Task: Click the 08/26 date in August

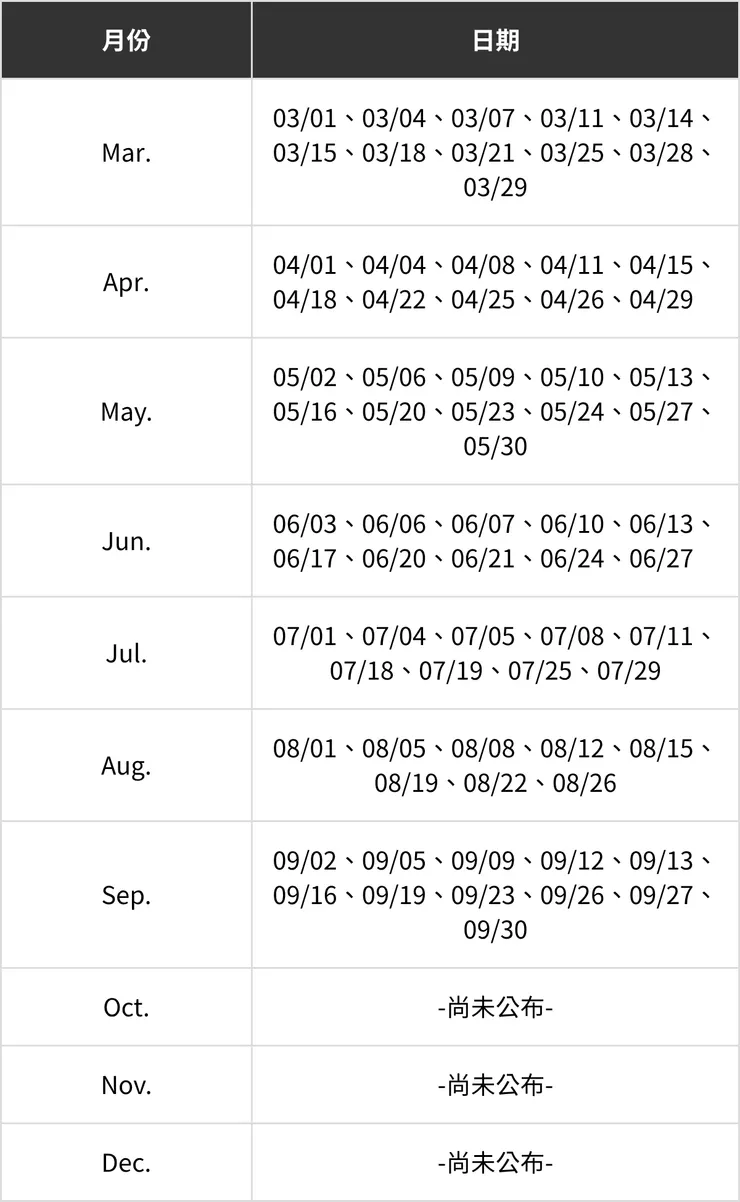Action: coord(585,783)
